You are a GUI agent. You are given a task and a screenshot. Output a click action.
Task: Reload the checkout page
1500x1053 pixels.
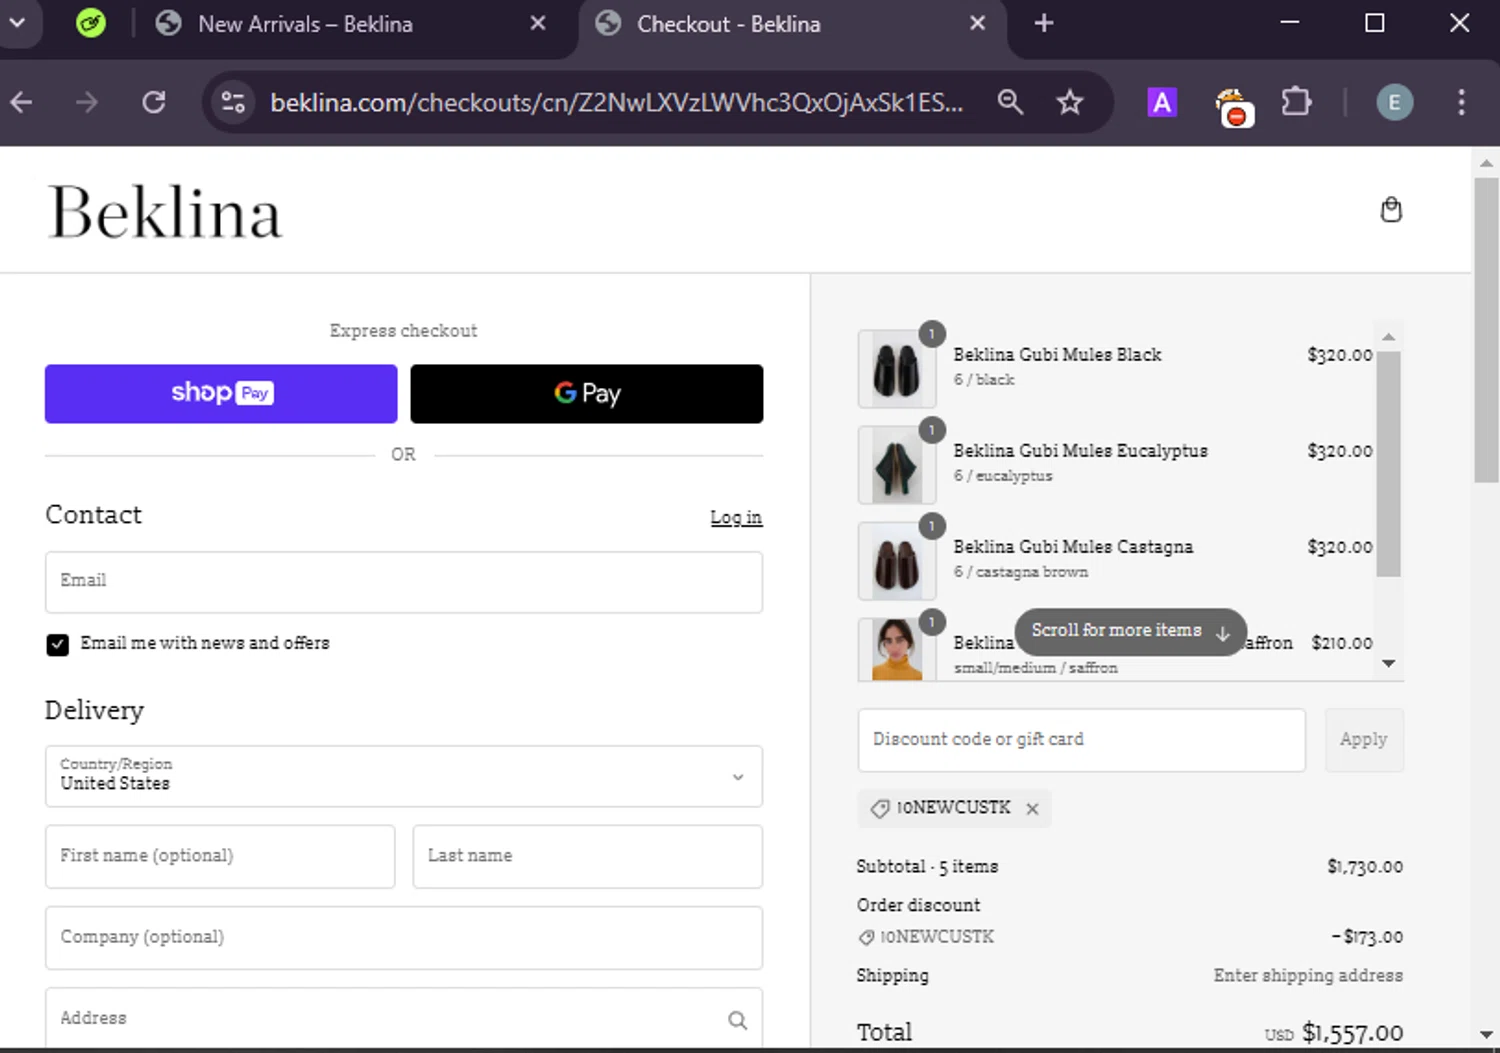click(x=153, y=102)
